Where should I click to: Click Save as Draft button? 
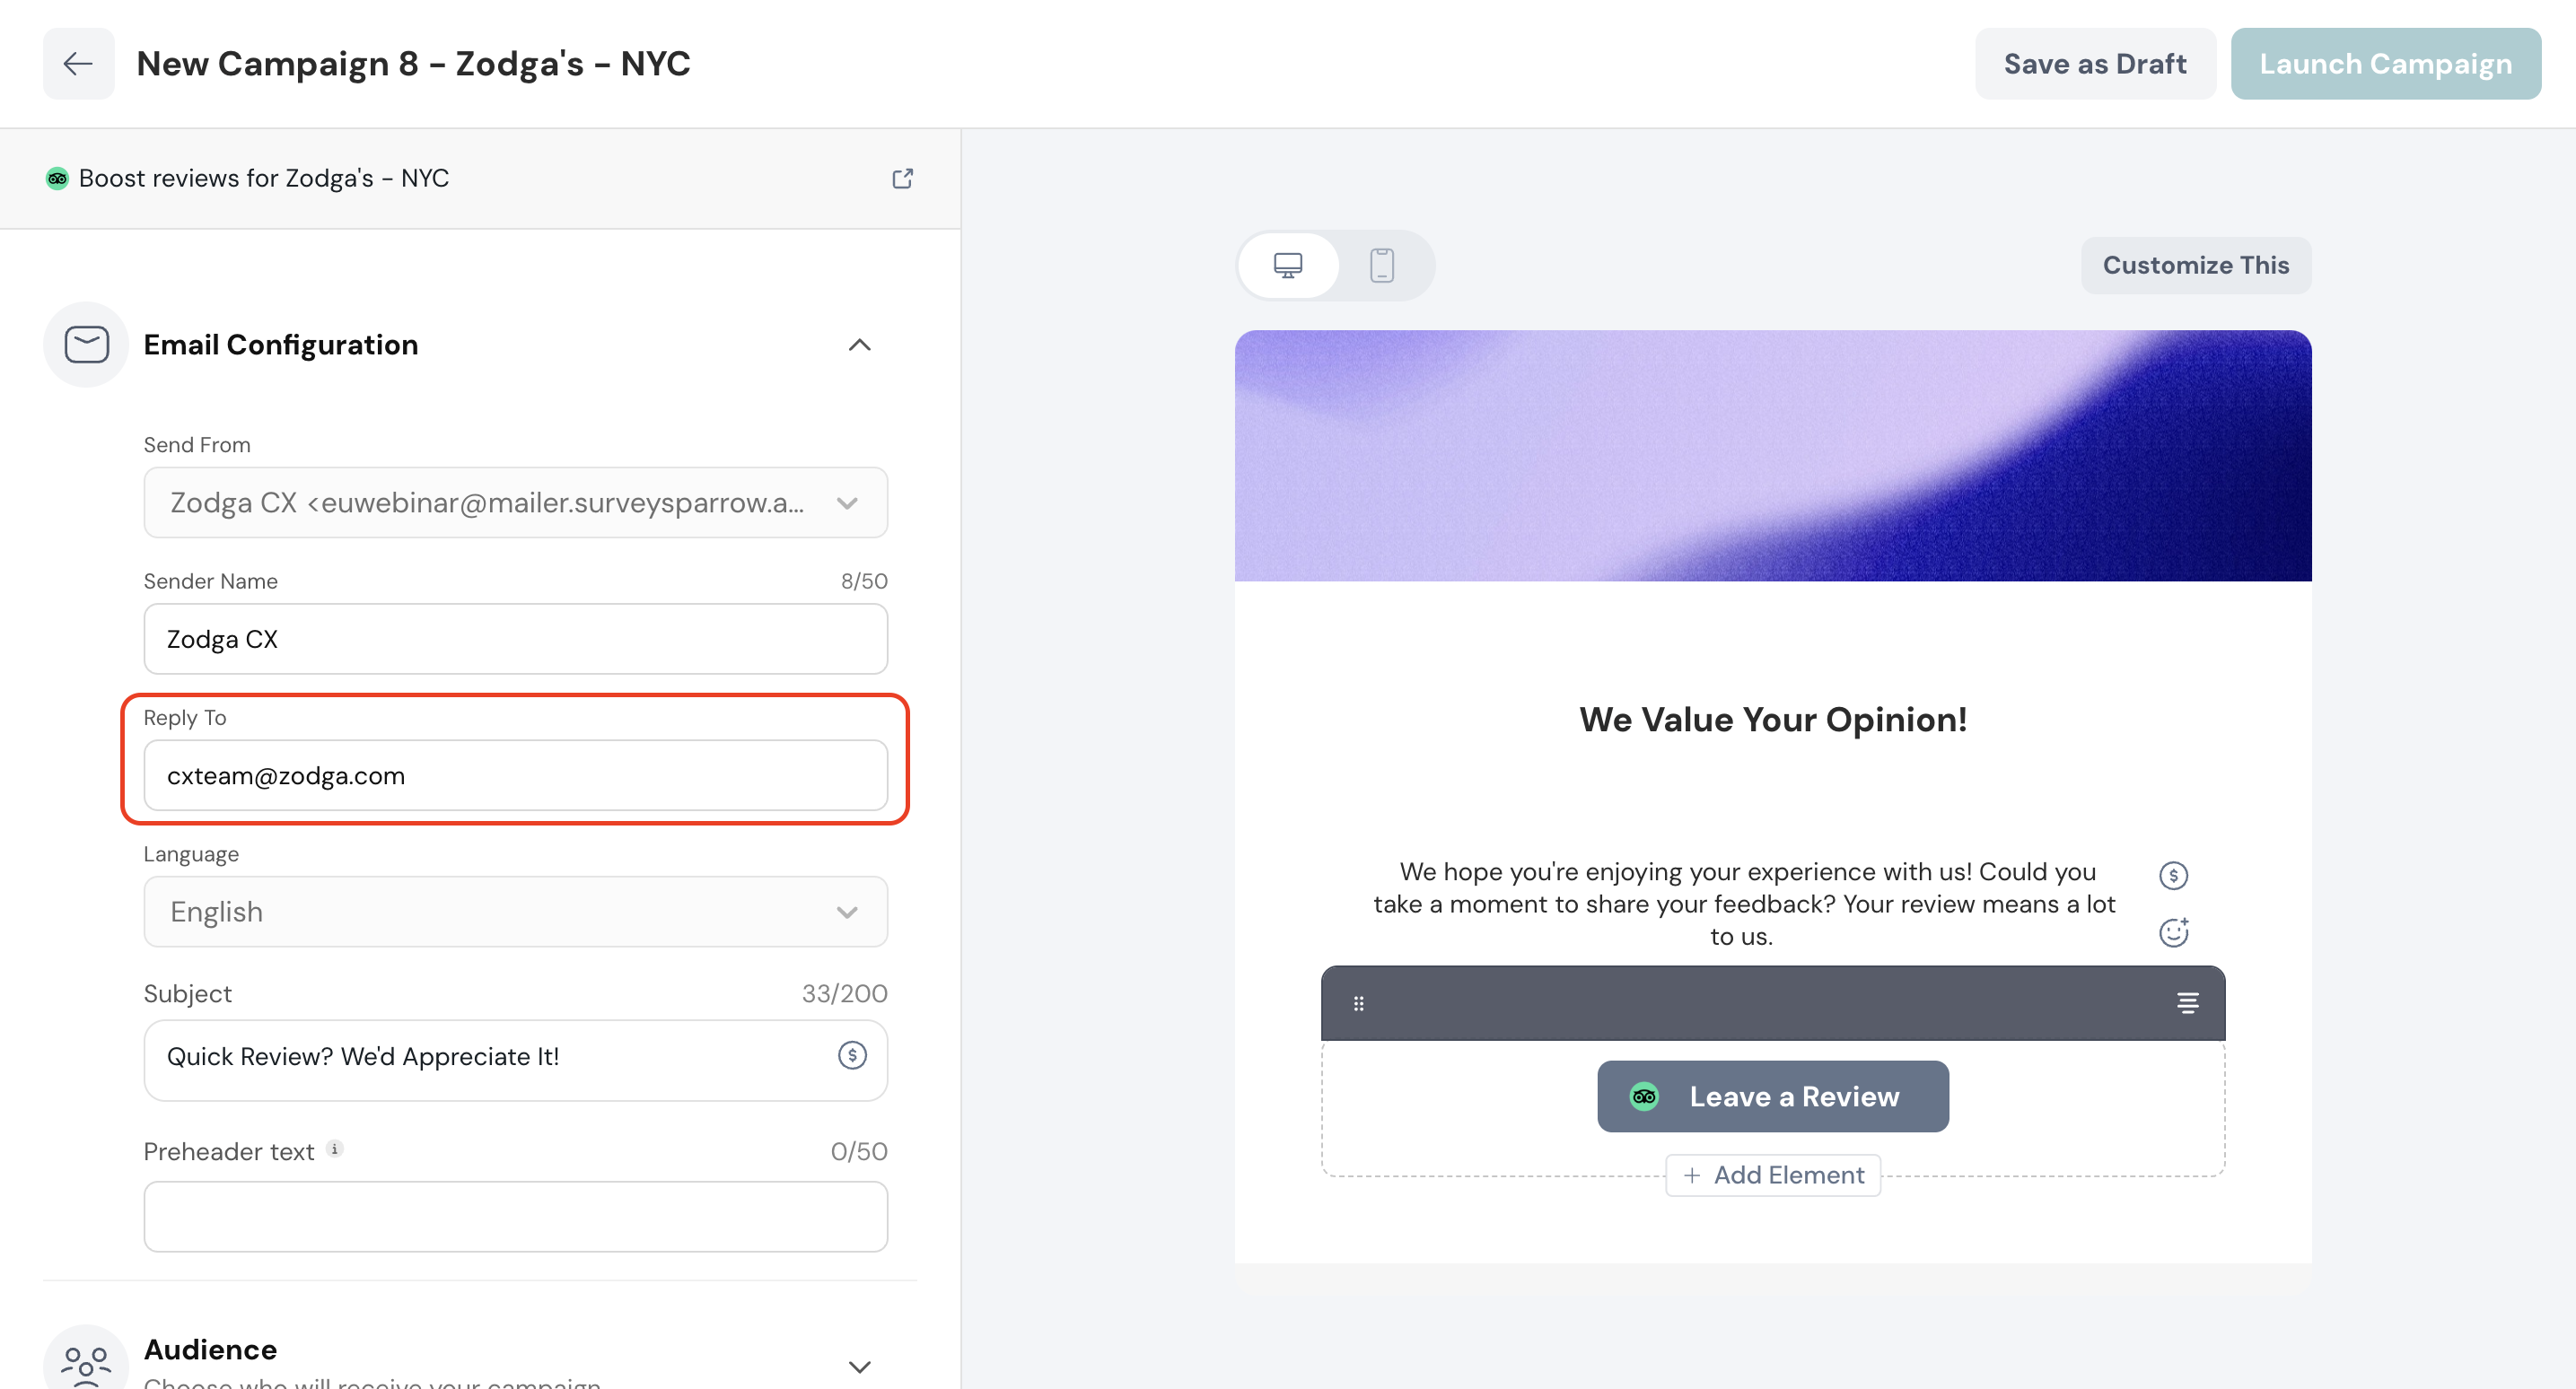click(x=2094, y=64)
